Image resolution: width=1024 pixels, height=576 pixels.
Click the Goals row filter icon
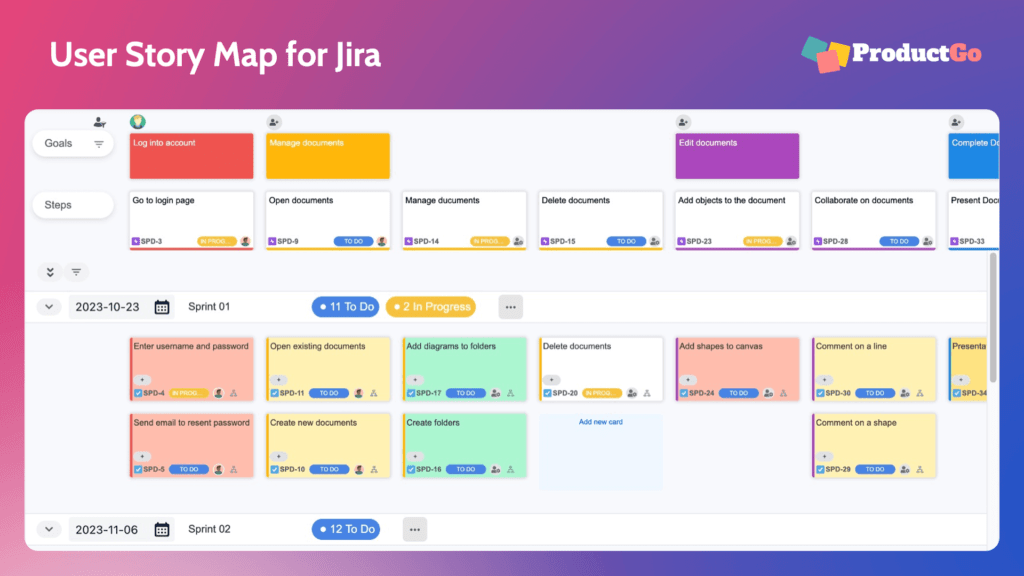pyautogui.click(x=99, y=144)
